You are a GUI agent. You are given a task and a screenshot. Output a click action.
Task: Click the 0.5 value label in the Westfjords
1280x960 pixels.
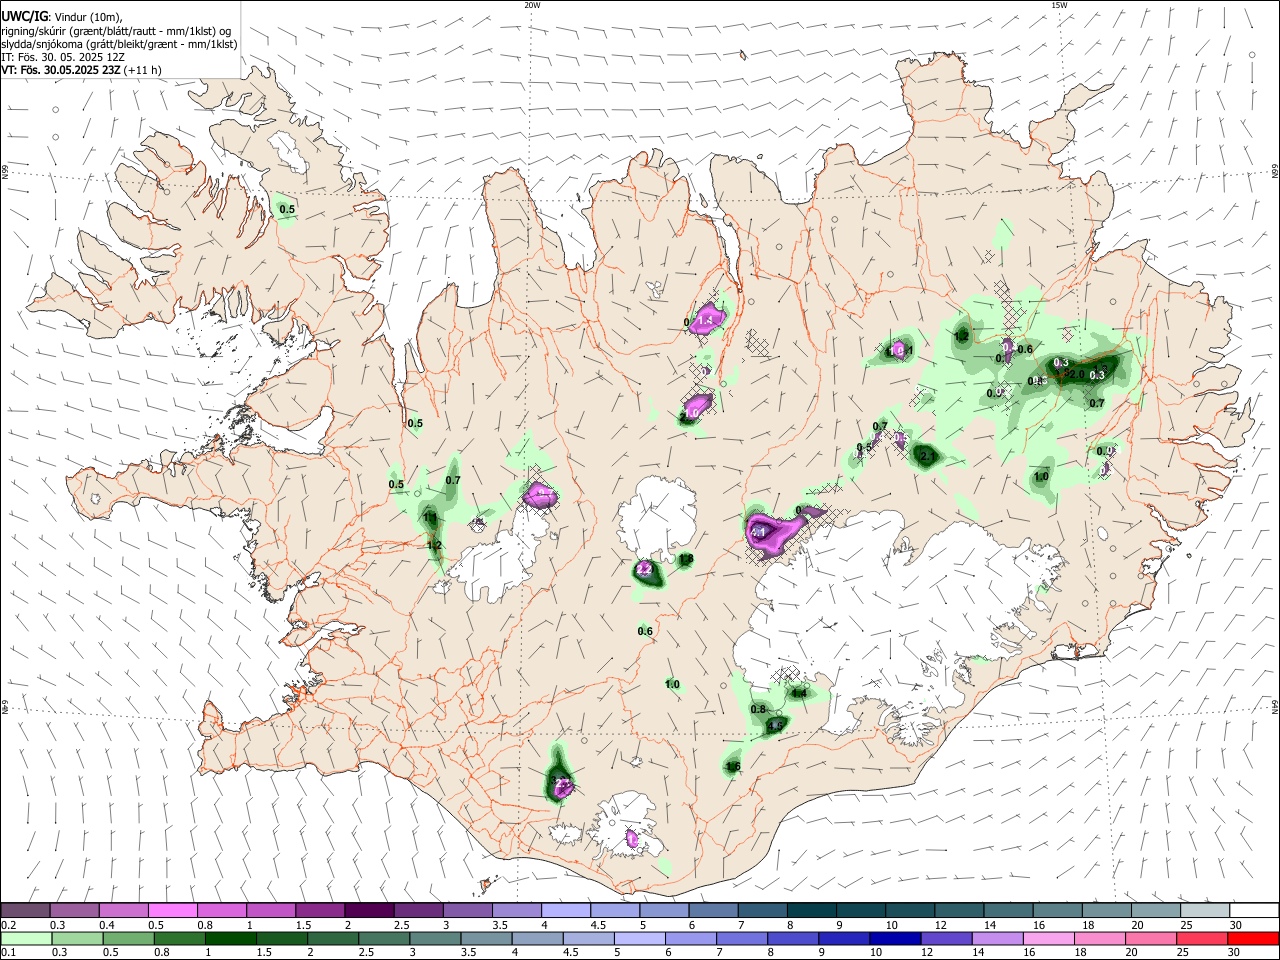[x=287, y=209]
